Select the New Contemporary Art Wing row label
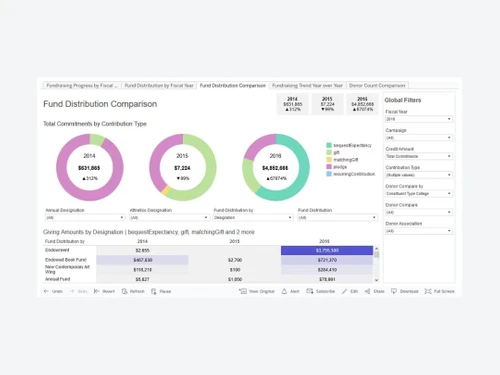The height and width of the screenshot is (375, 500). coord(67,269)
